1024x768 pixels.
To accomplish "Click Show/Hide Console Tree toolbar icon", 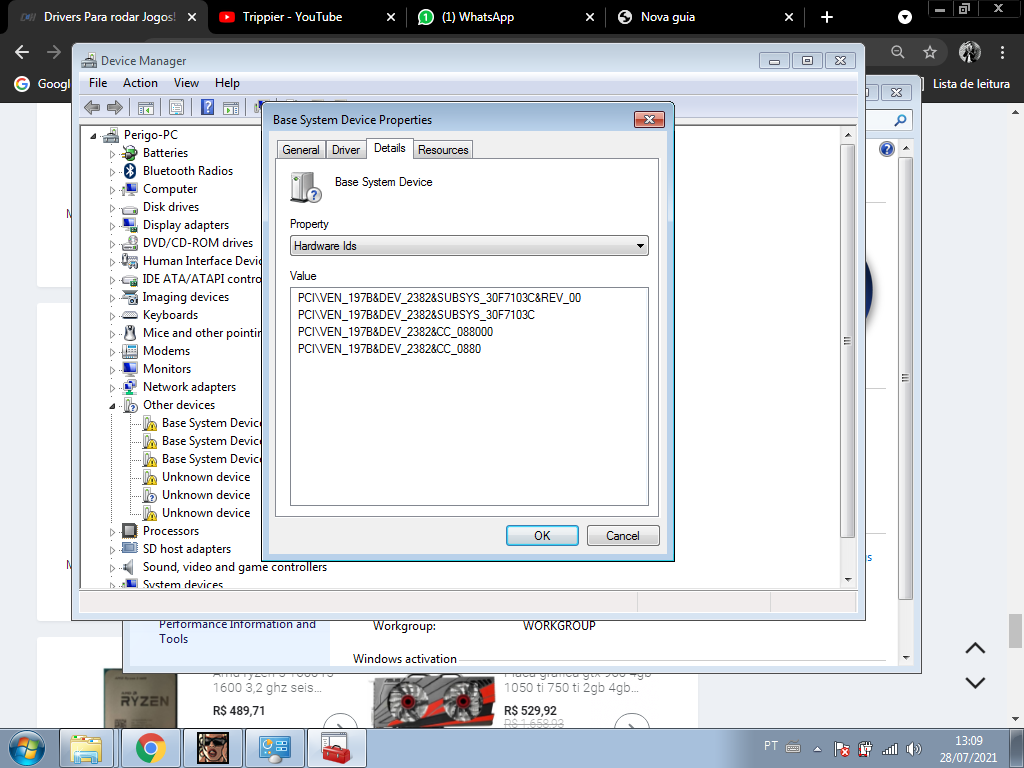I will [146, 108].
